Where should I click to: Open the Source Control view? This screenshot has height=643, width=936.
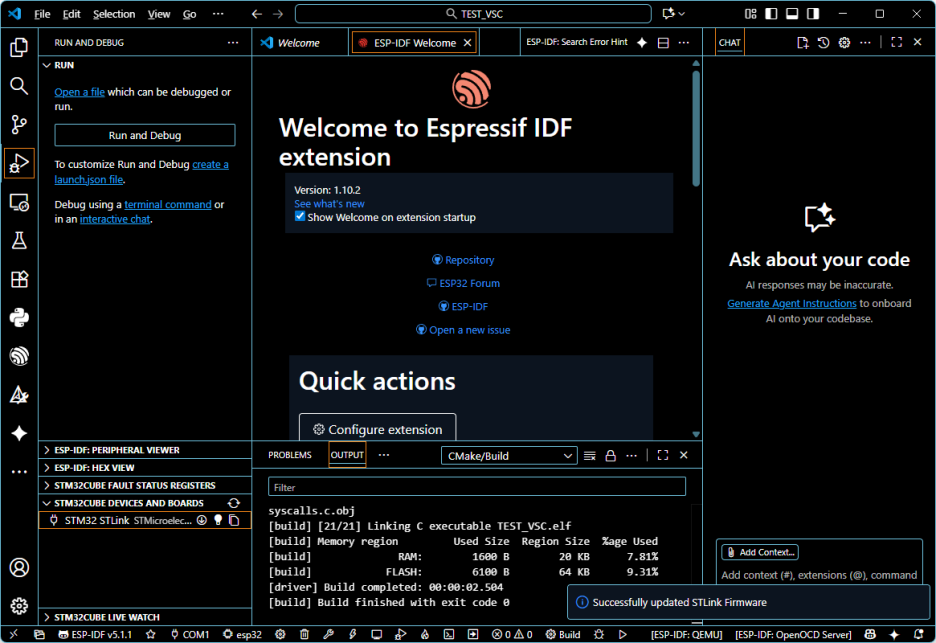(19, 124)
